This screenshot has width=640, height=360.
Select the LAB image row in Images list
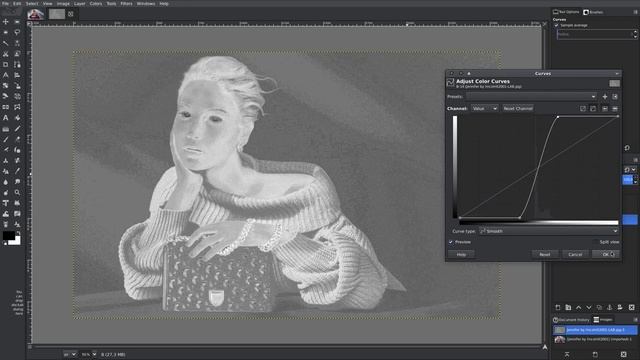[595, 330]
